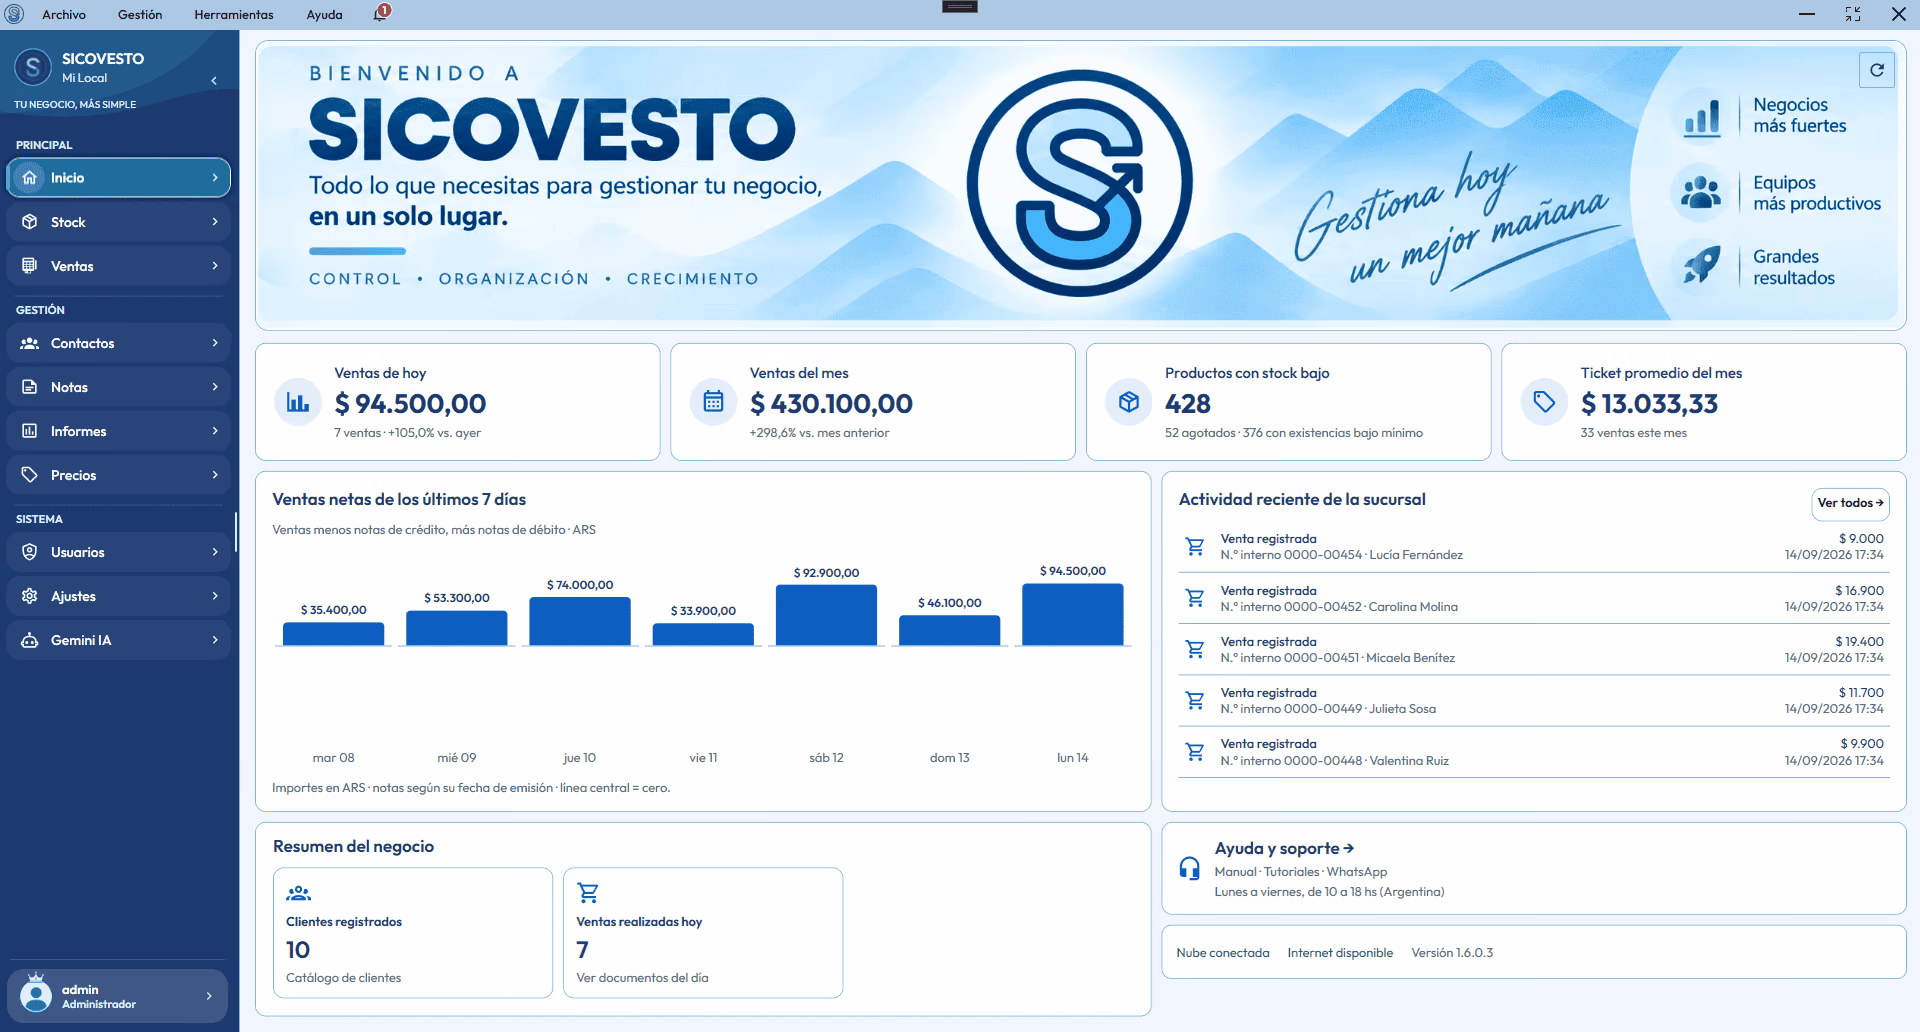
Task: Open the Ayuda y soporte link
Action: [x=1284, y=848]
